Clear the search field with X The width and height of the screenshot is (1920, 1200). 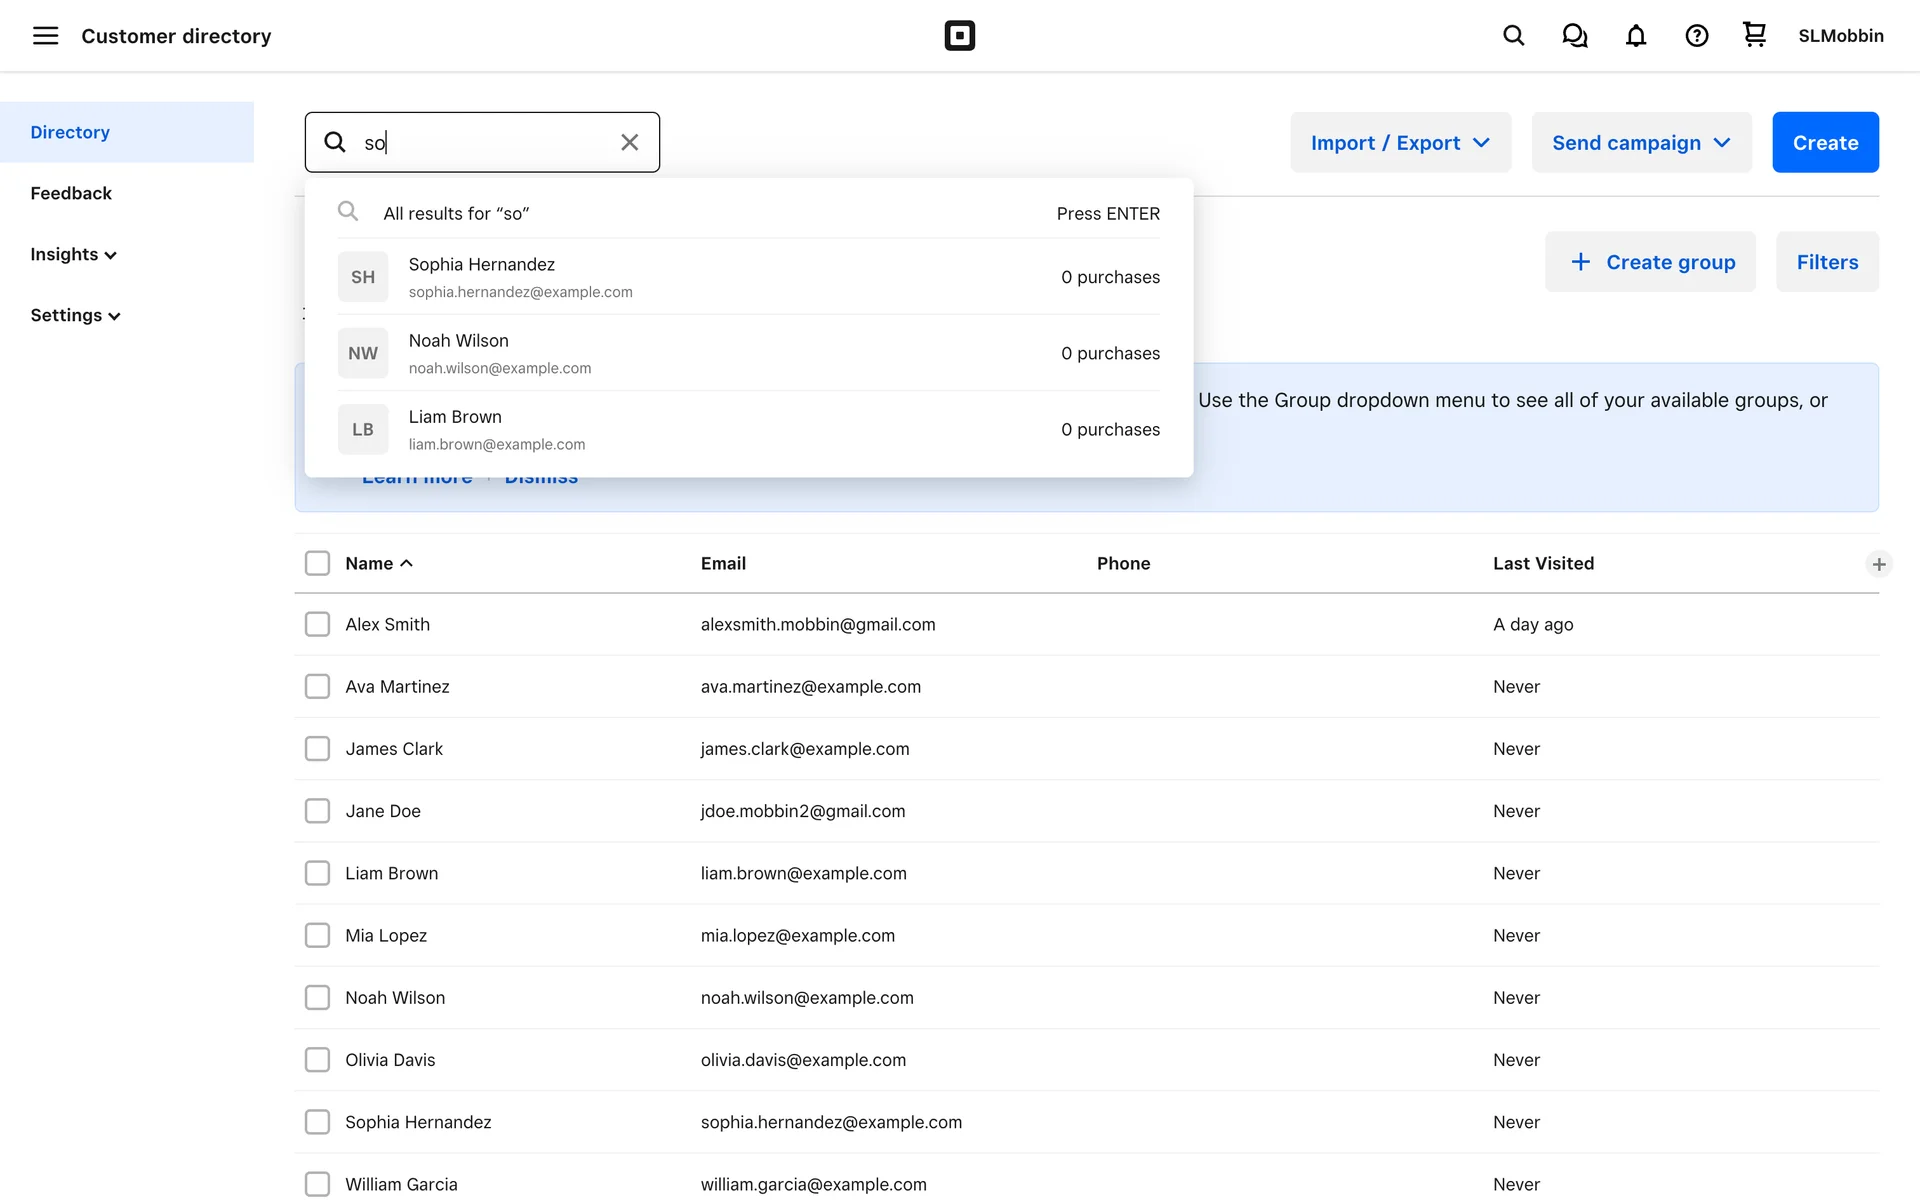point(629,142)
